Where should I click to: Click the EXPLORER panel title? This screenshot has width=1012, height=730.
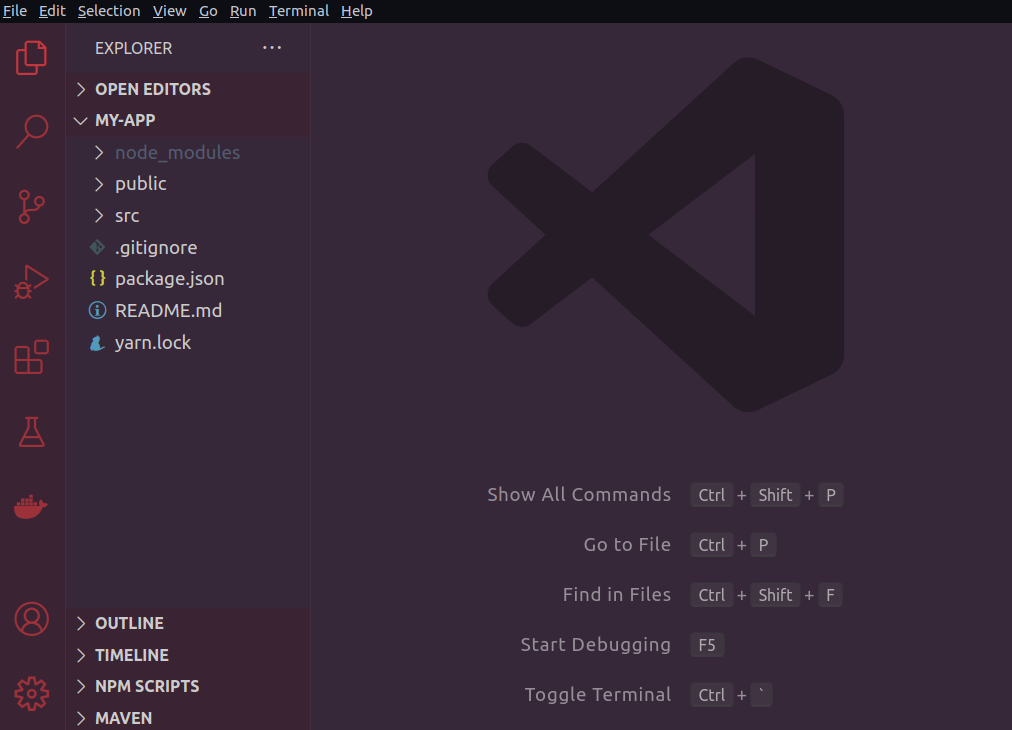134,48
